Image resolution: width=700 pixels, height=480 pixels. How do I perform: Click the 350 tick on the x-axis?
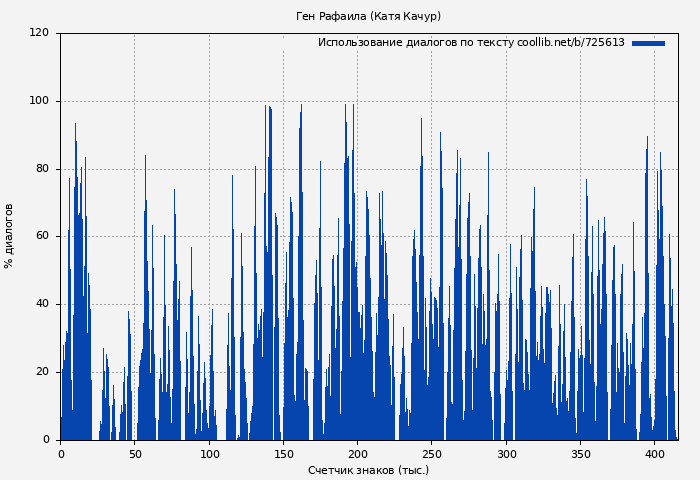pos(580,454)
